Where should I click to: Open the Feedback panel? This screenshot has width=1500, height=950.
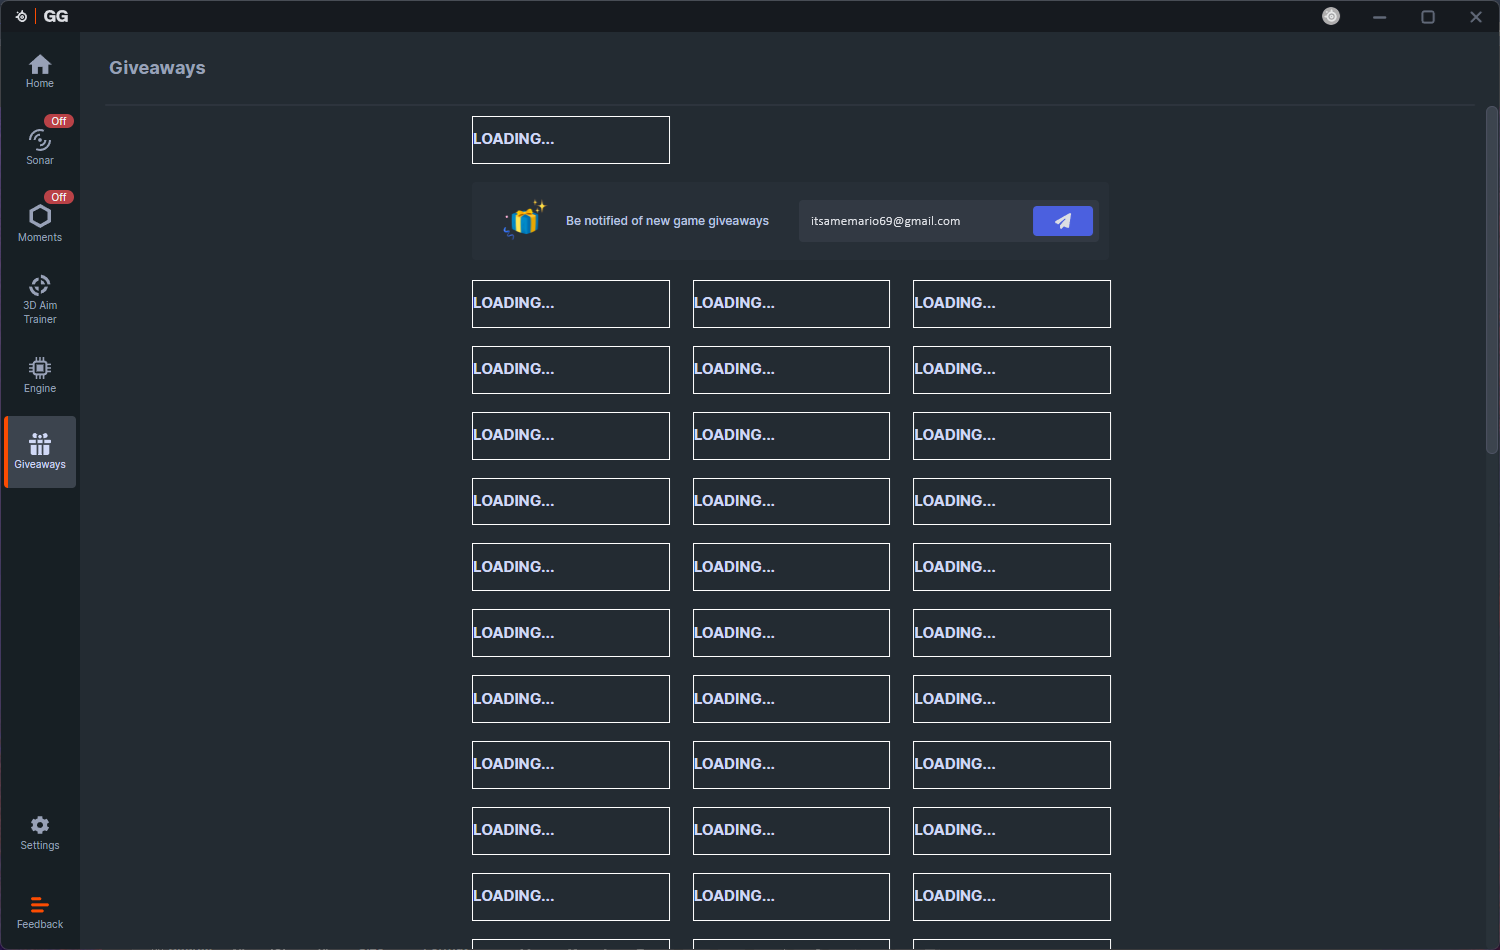click(x=39, y=904)
